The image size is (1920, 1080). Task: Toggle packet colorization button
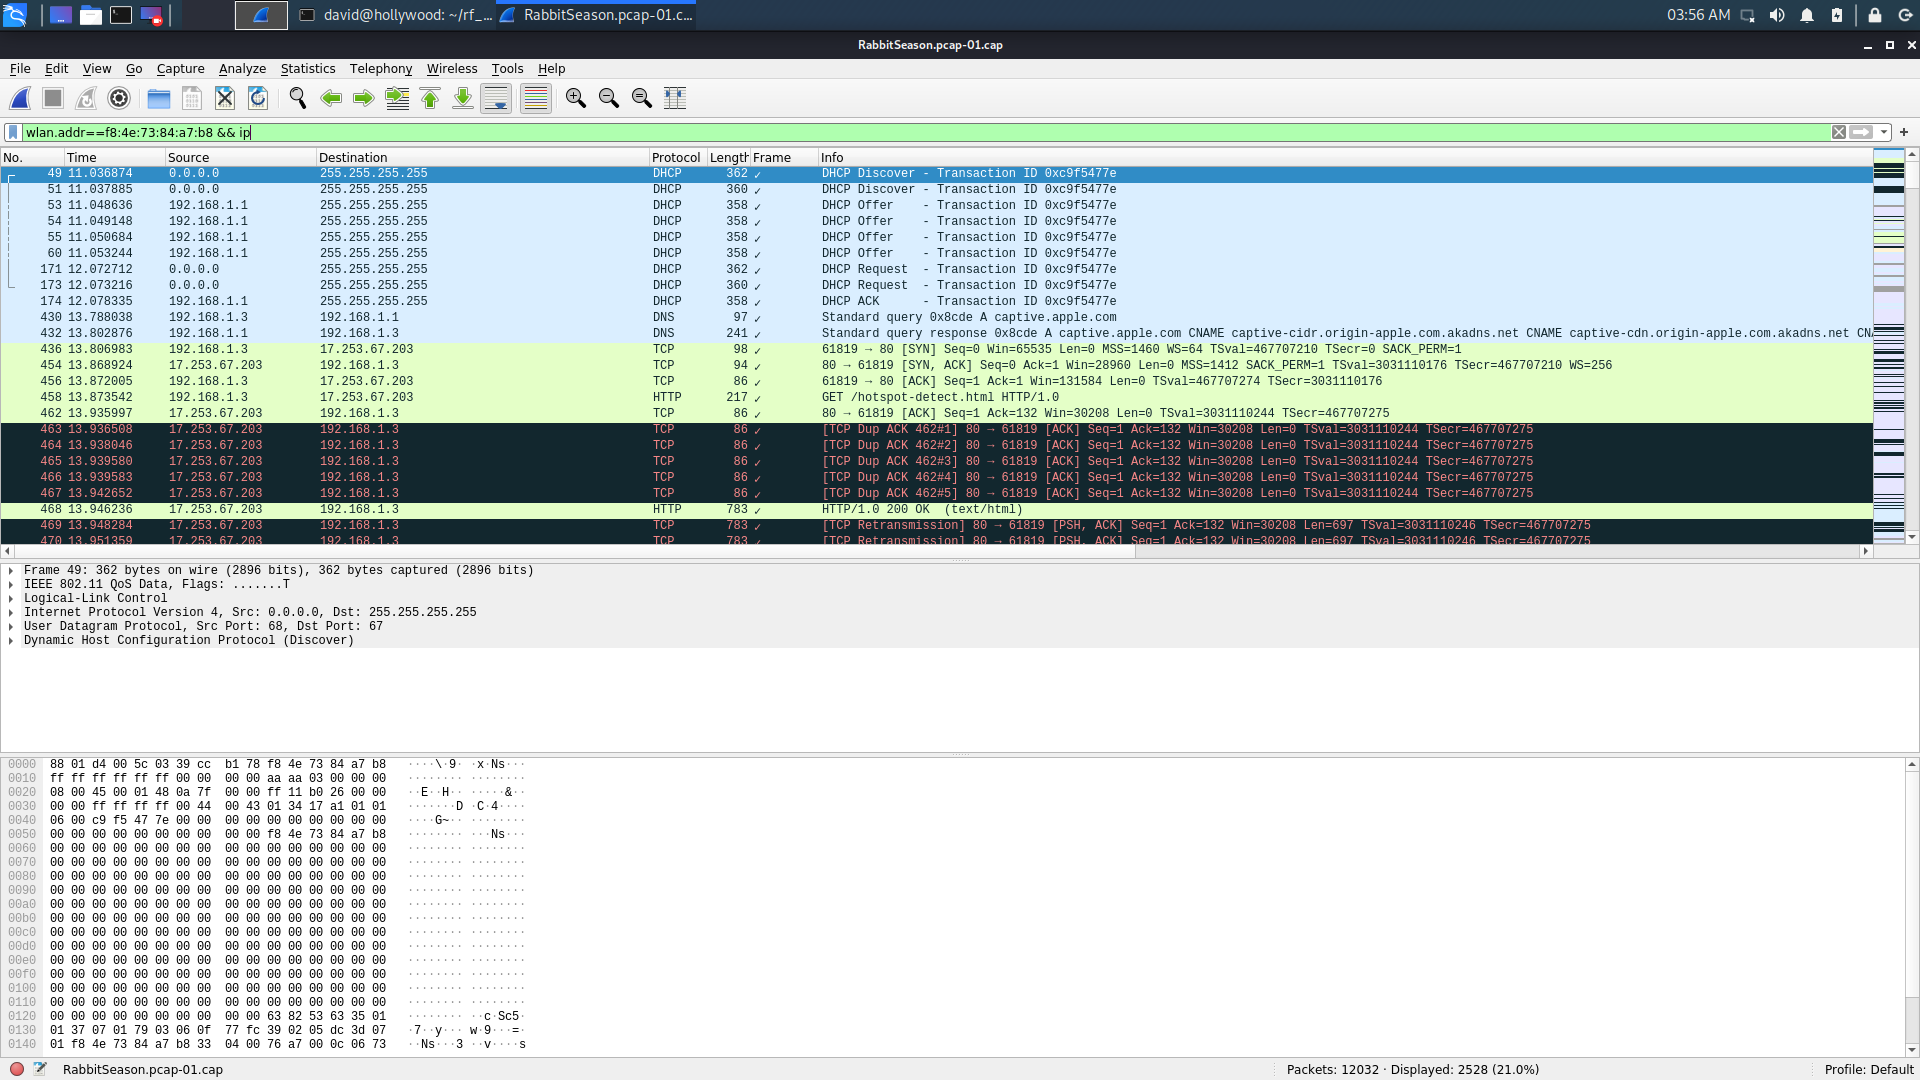(x=536, y=98)
